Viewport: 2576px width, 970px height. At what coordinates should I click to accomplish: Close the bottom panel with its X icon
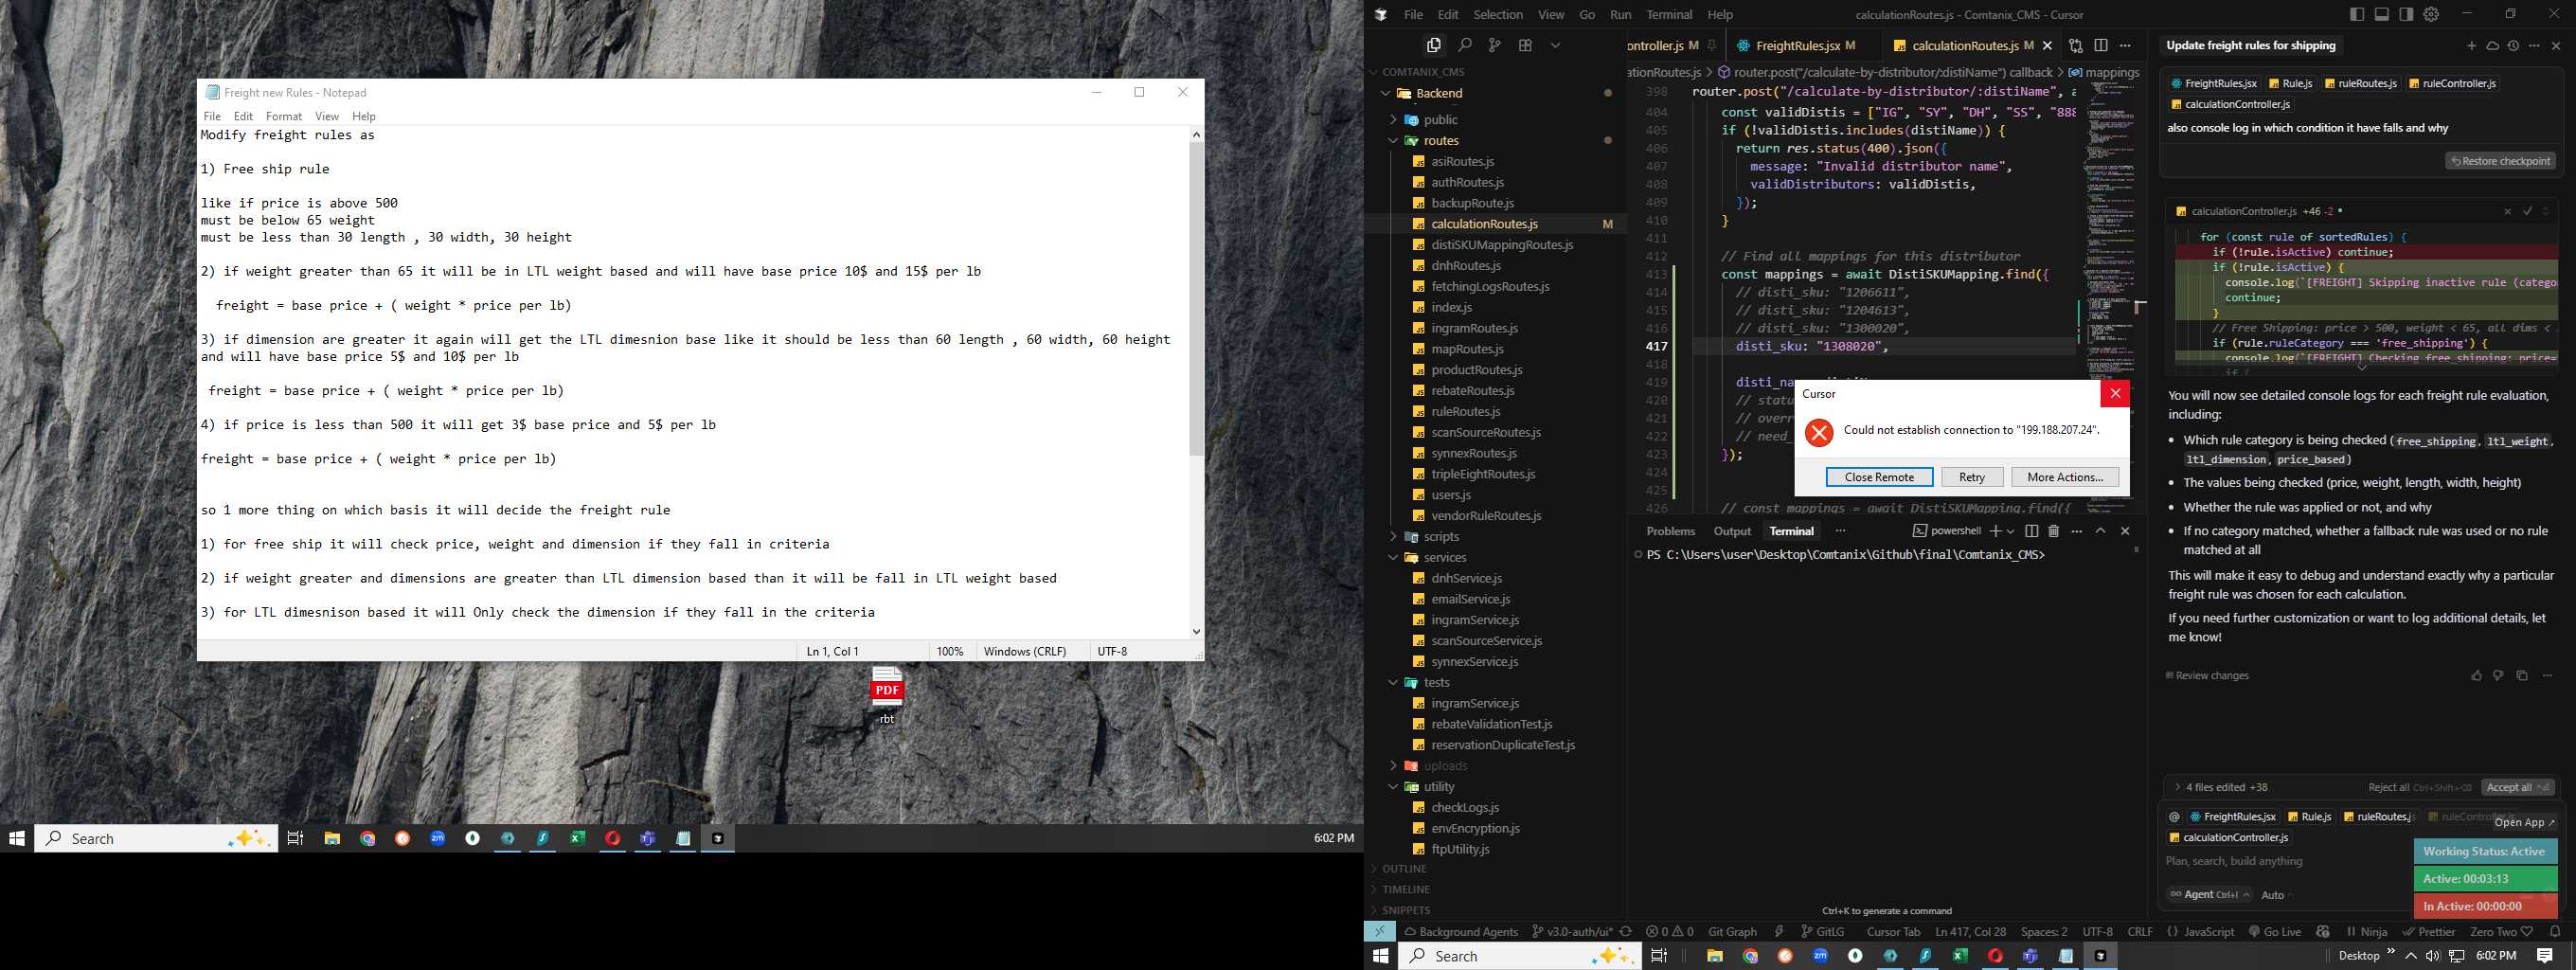coord(2125,531)
